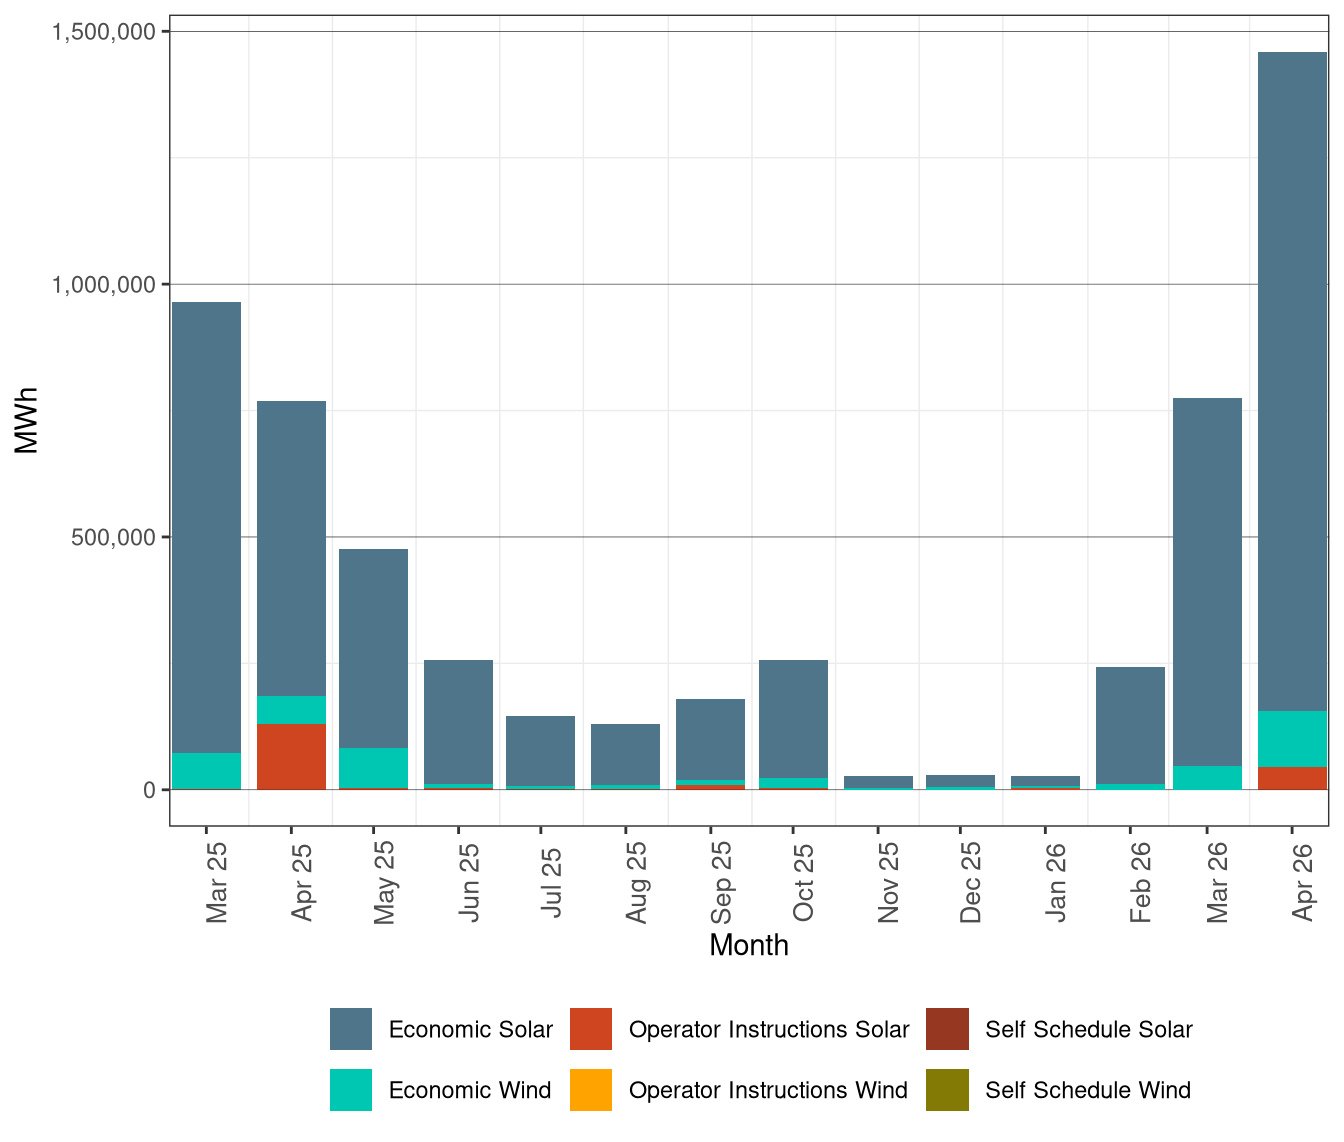The height and width of the screenshot is (1142, 1344).
Task: Click the 'Oct 25' x-axis label
Action: point(803,882)
